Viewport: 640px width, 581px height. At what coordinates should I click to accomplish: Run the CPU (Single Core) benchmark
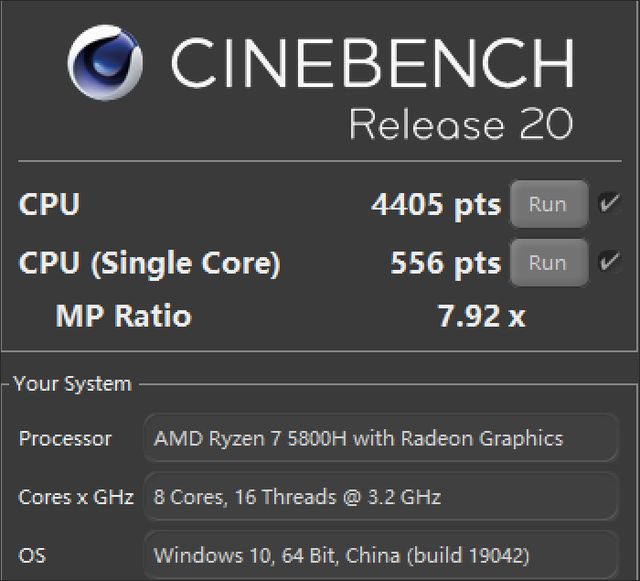(548, 263)
